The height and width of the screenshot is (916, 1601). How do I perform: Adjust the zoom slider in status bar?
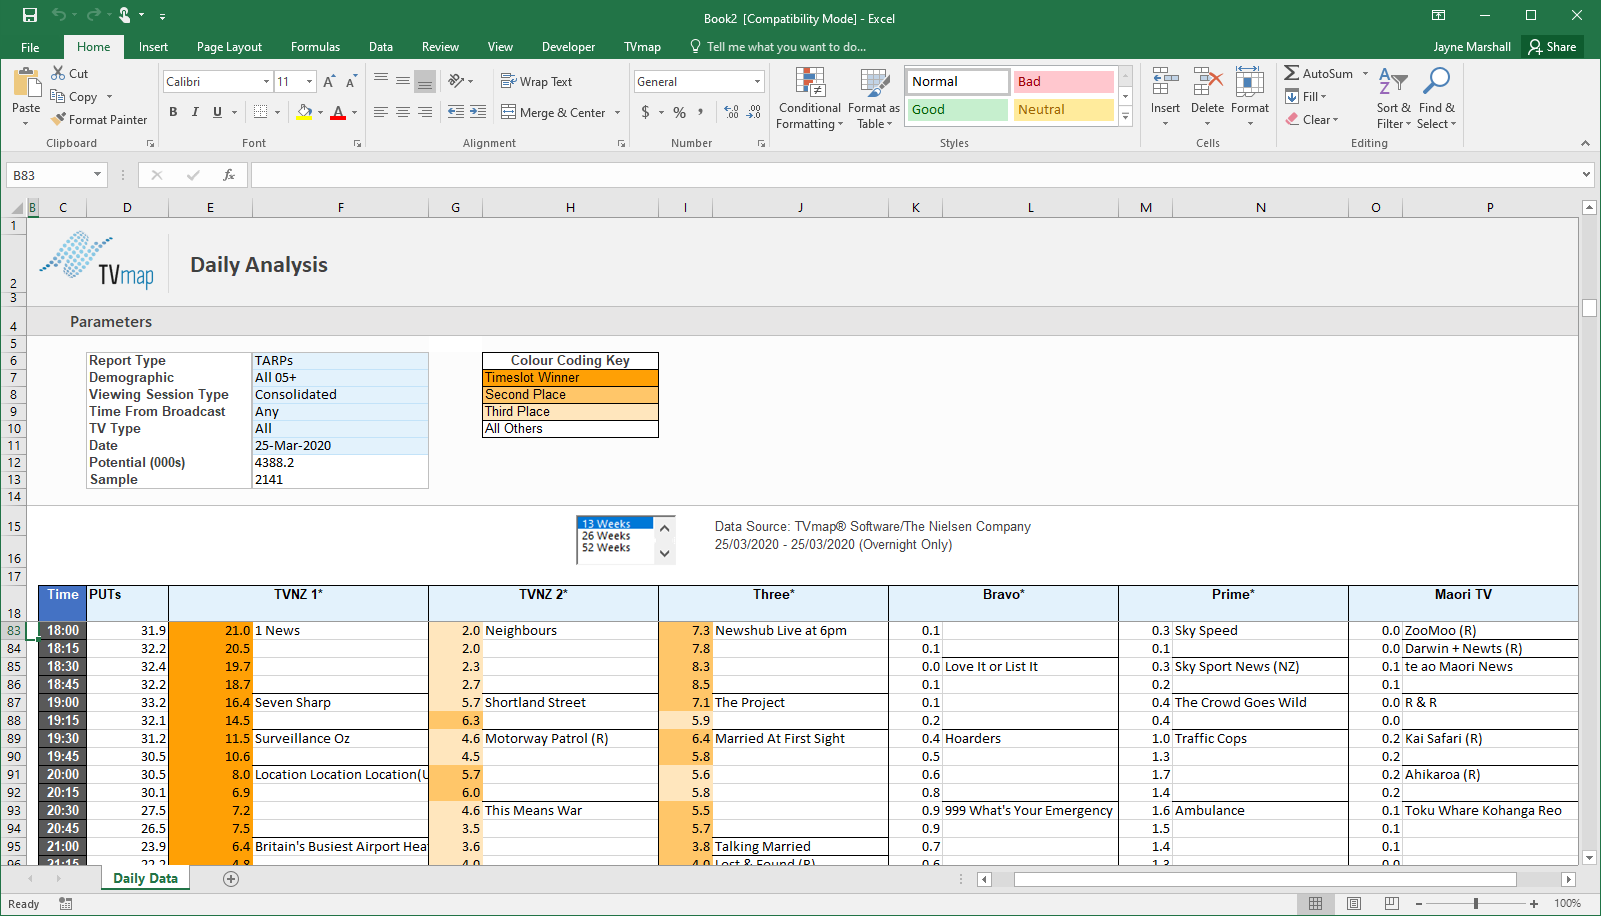point(1475,904)
